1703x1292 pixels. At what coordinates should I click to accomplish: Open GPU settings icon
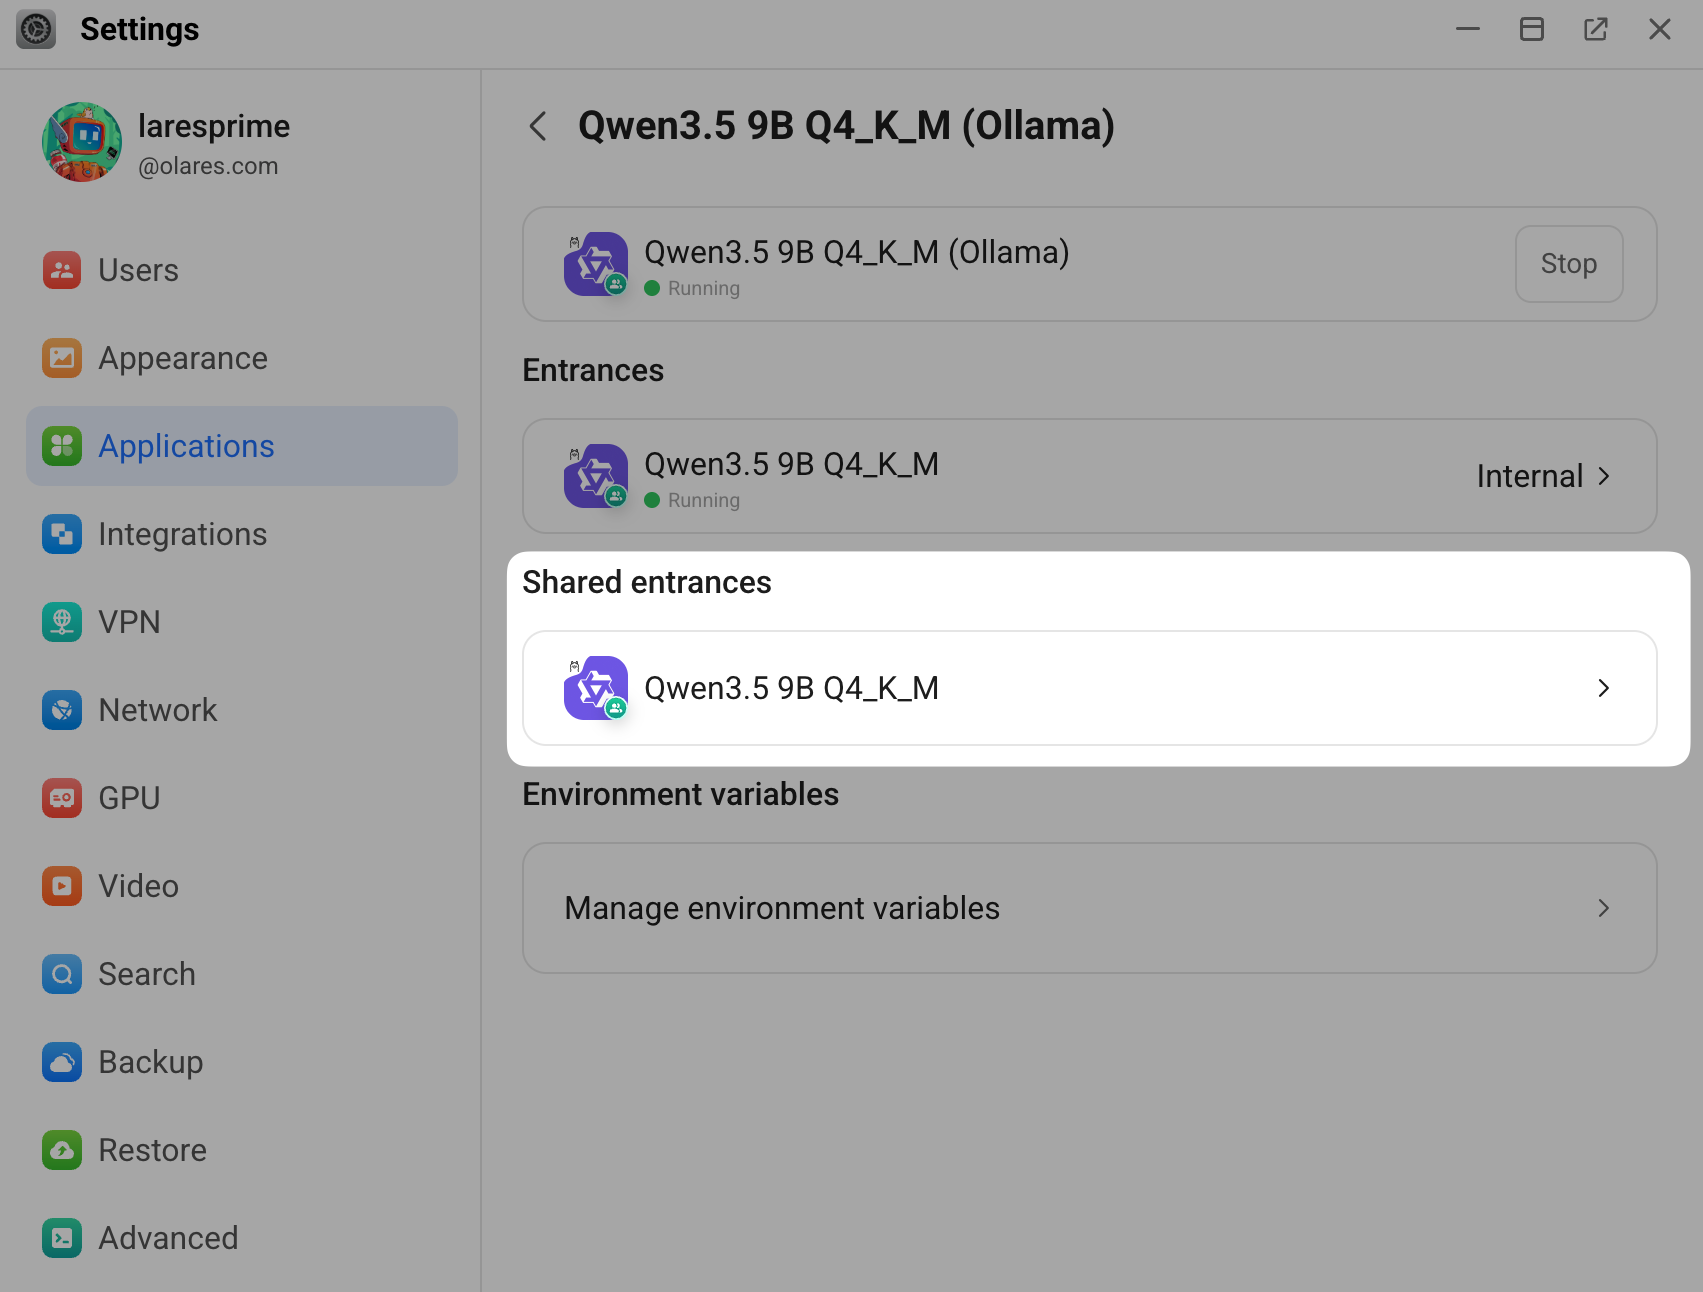click(62, 798)
